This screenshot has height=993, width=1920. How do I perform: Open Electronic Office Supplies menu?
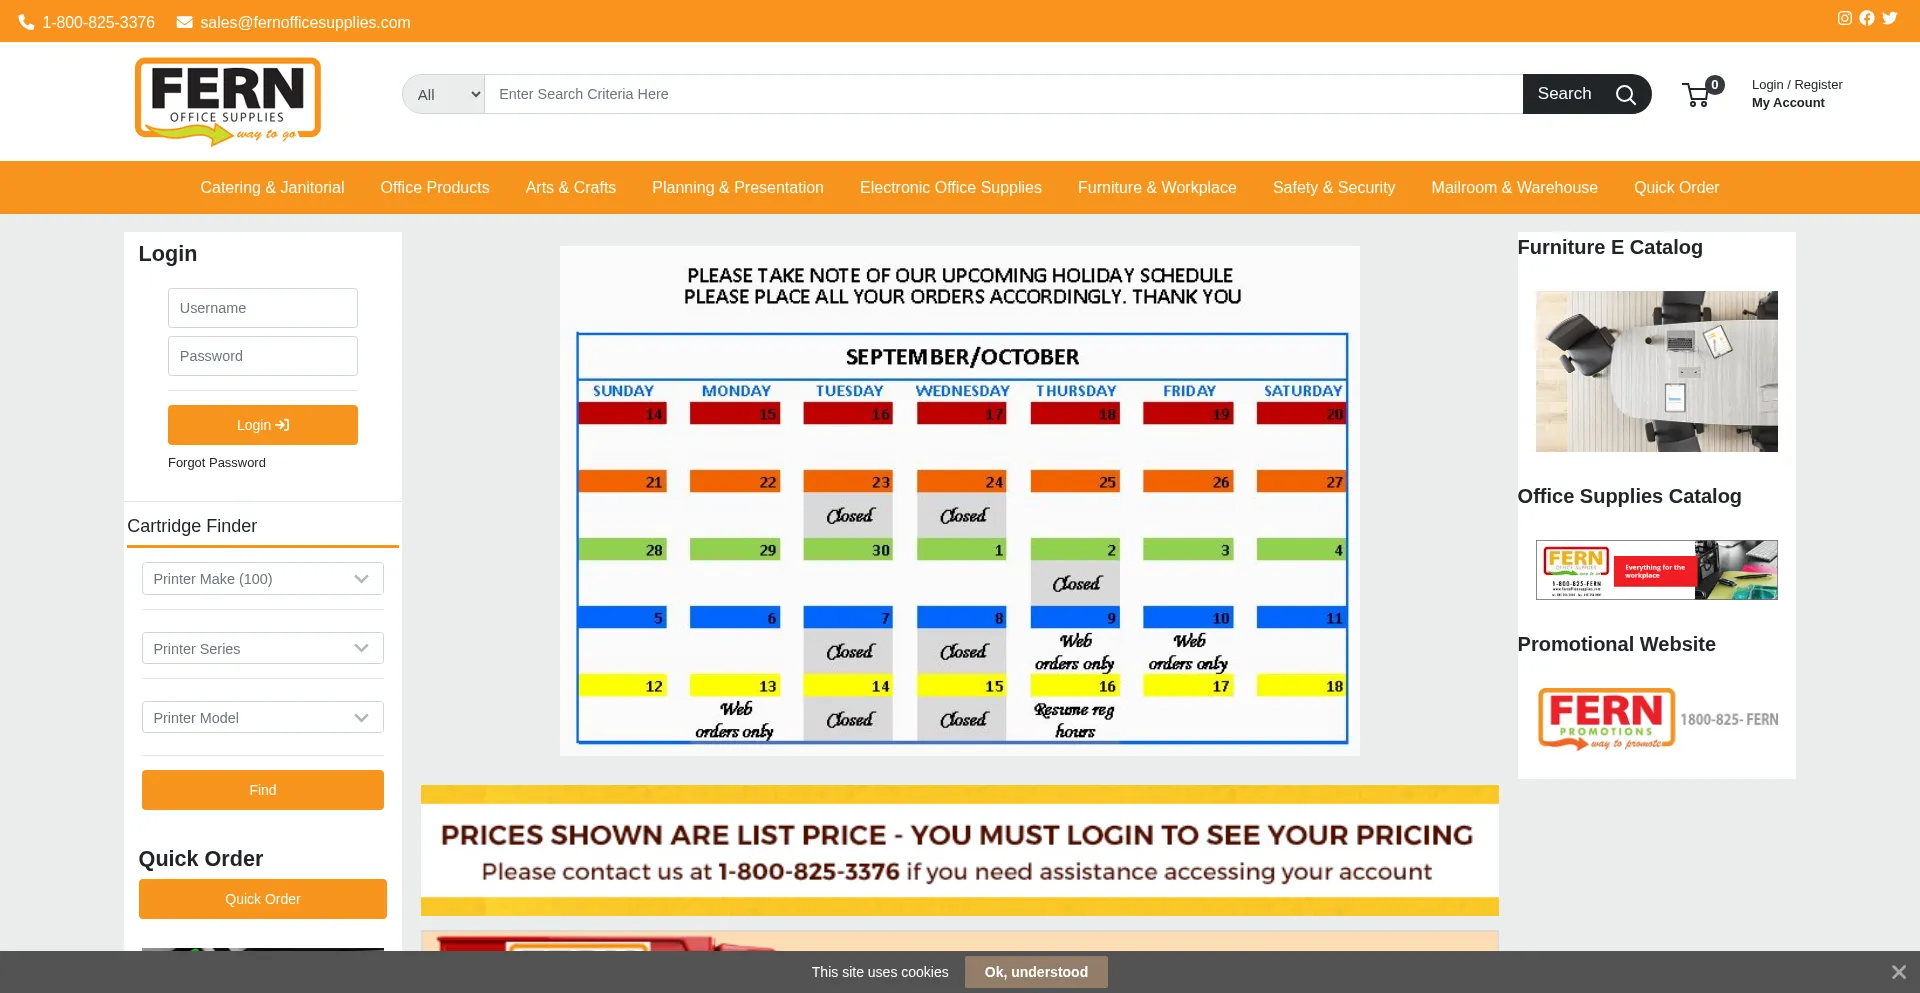pos(951,188)
